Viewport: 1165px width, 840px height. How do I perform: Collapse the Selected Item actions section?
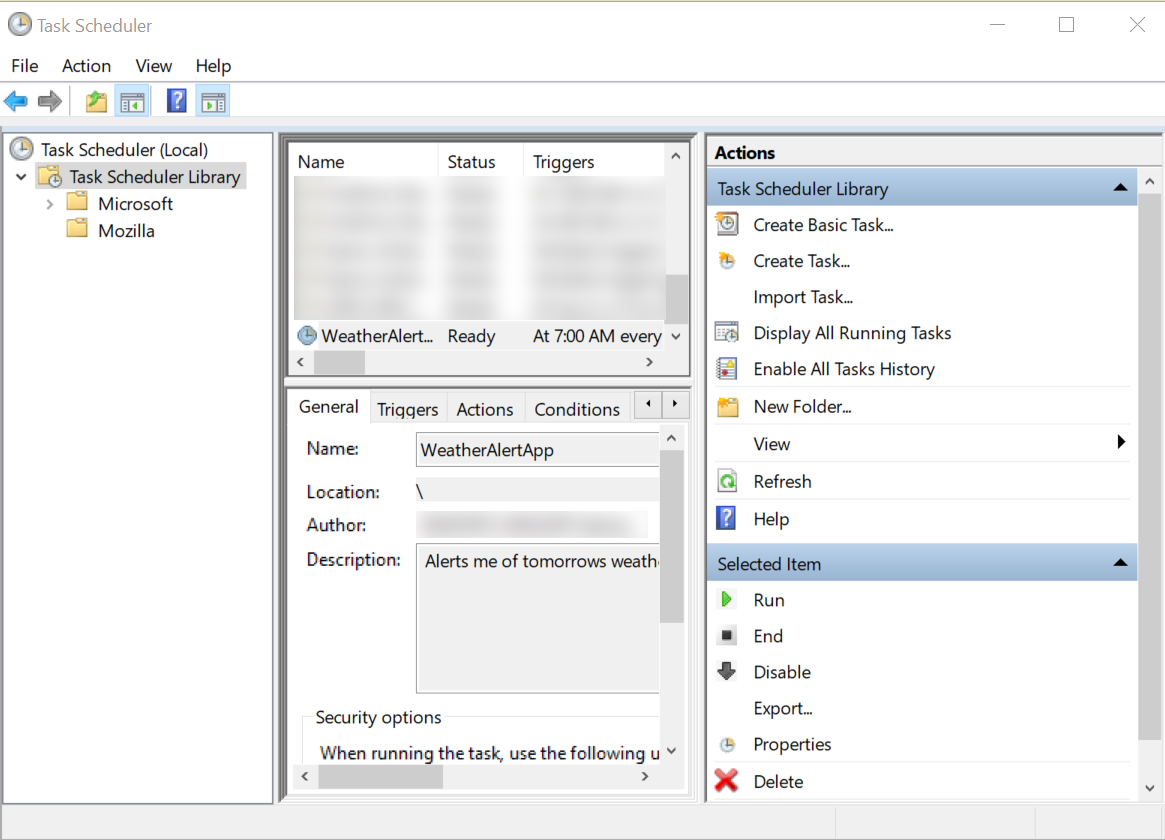[x=1120, y=563]
